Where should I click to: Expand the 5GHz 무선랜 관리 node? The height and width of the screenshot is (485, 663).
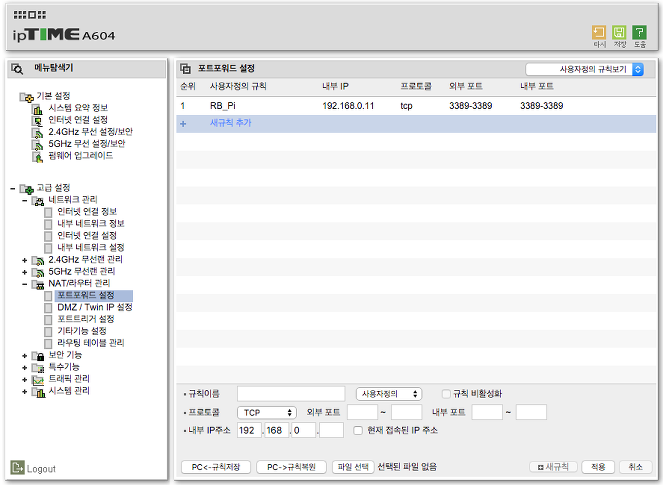click(x=25, y=272)
